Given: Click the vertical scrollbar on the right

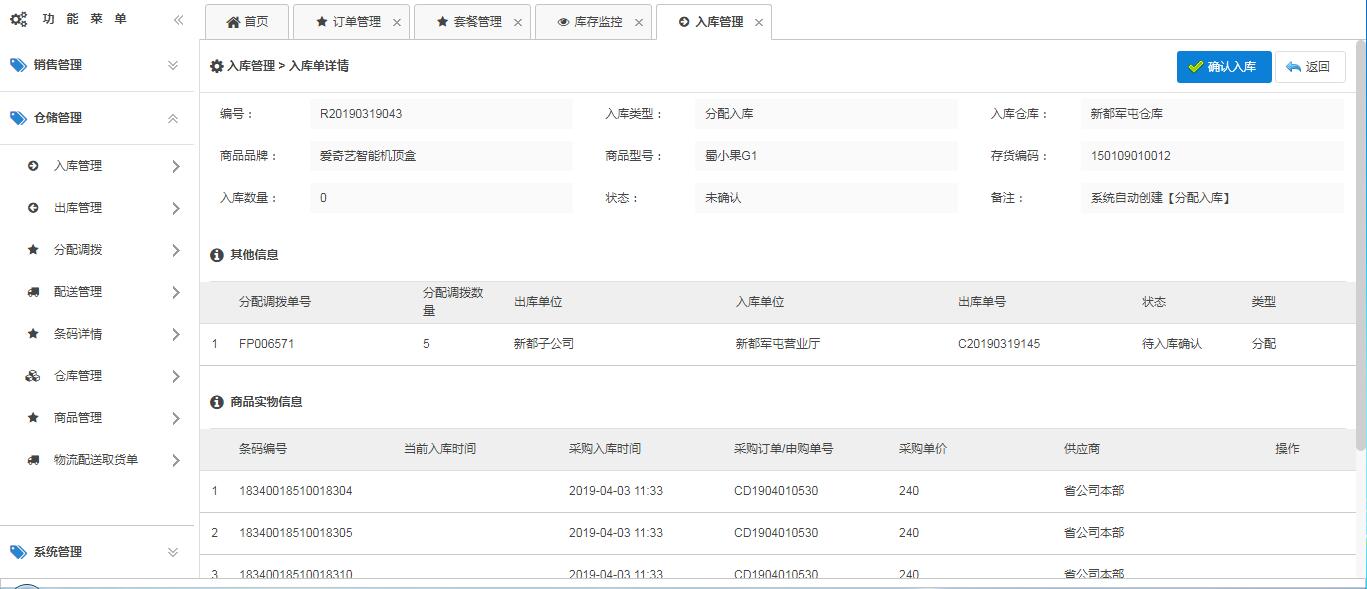Looking at the screenshot, I should click(x=1360, y=250).
